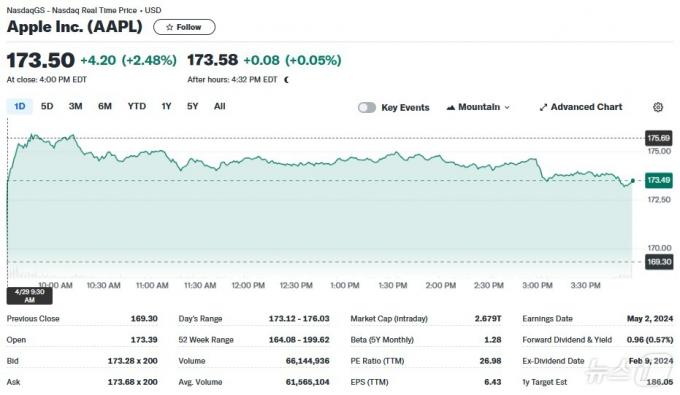680x395 pixels.
Task: Click the Previous Close value 169.30
Action: click(144, 319)
